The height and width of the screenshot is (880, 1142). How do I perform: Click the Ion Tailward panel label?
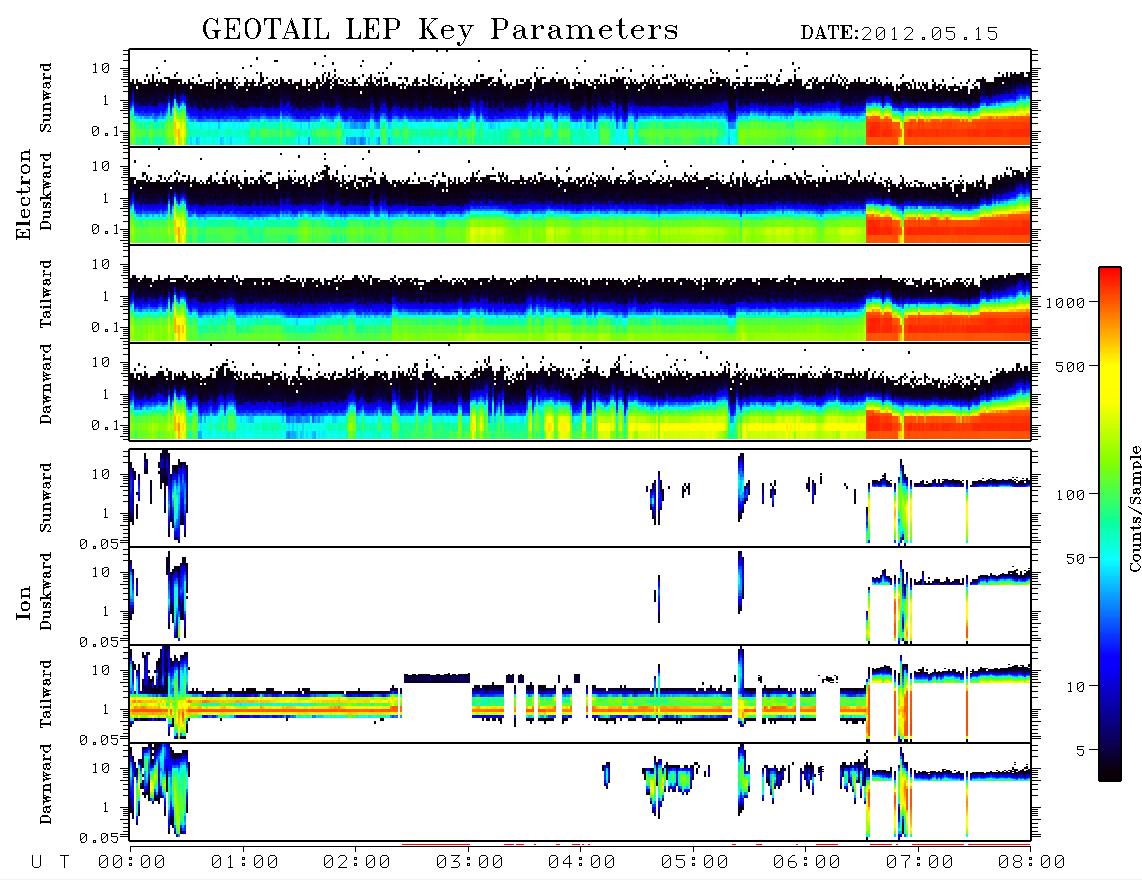point(46,694)
